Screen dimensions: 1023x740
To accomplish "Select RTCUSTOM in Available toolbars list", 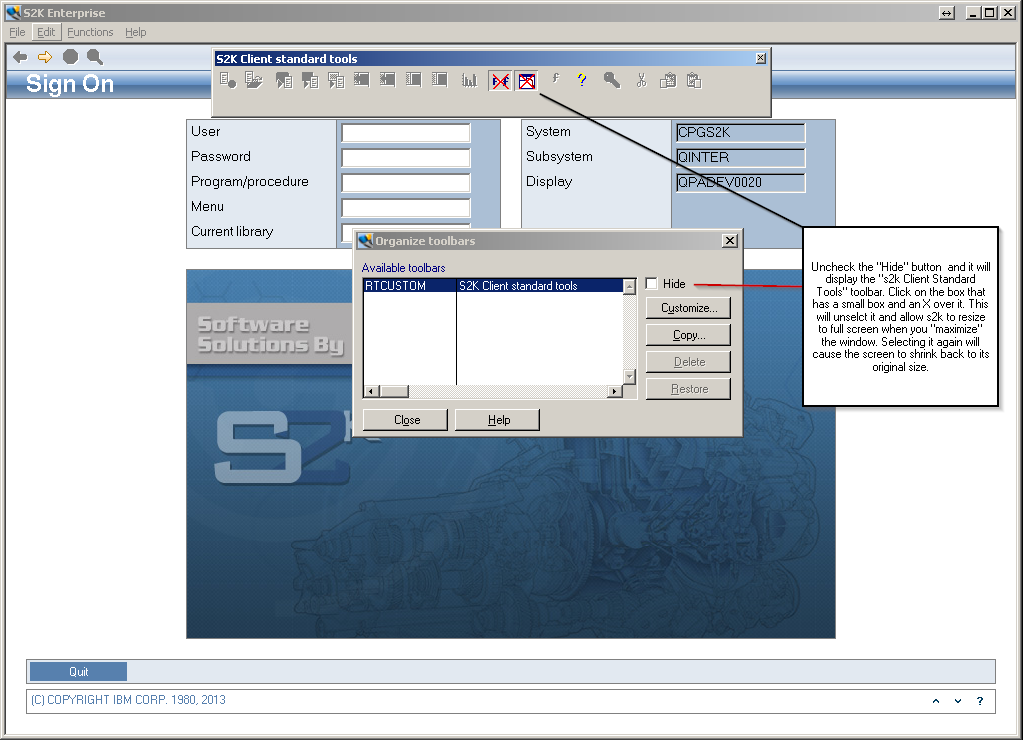I will [409, 286].
